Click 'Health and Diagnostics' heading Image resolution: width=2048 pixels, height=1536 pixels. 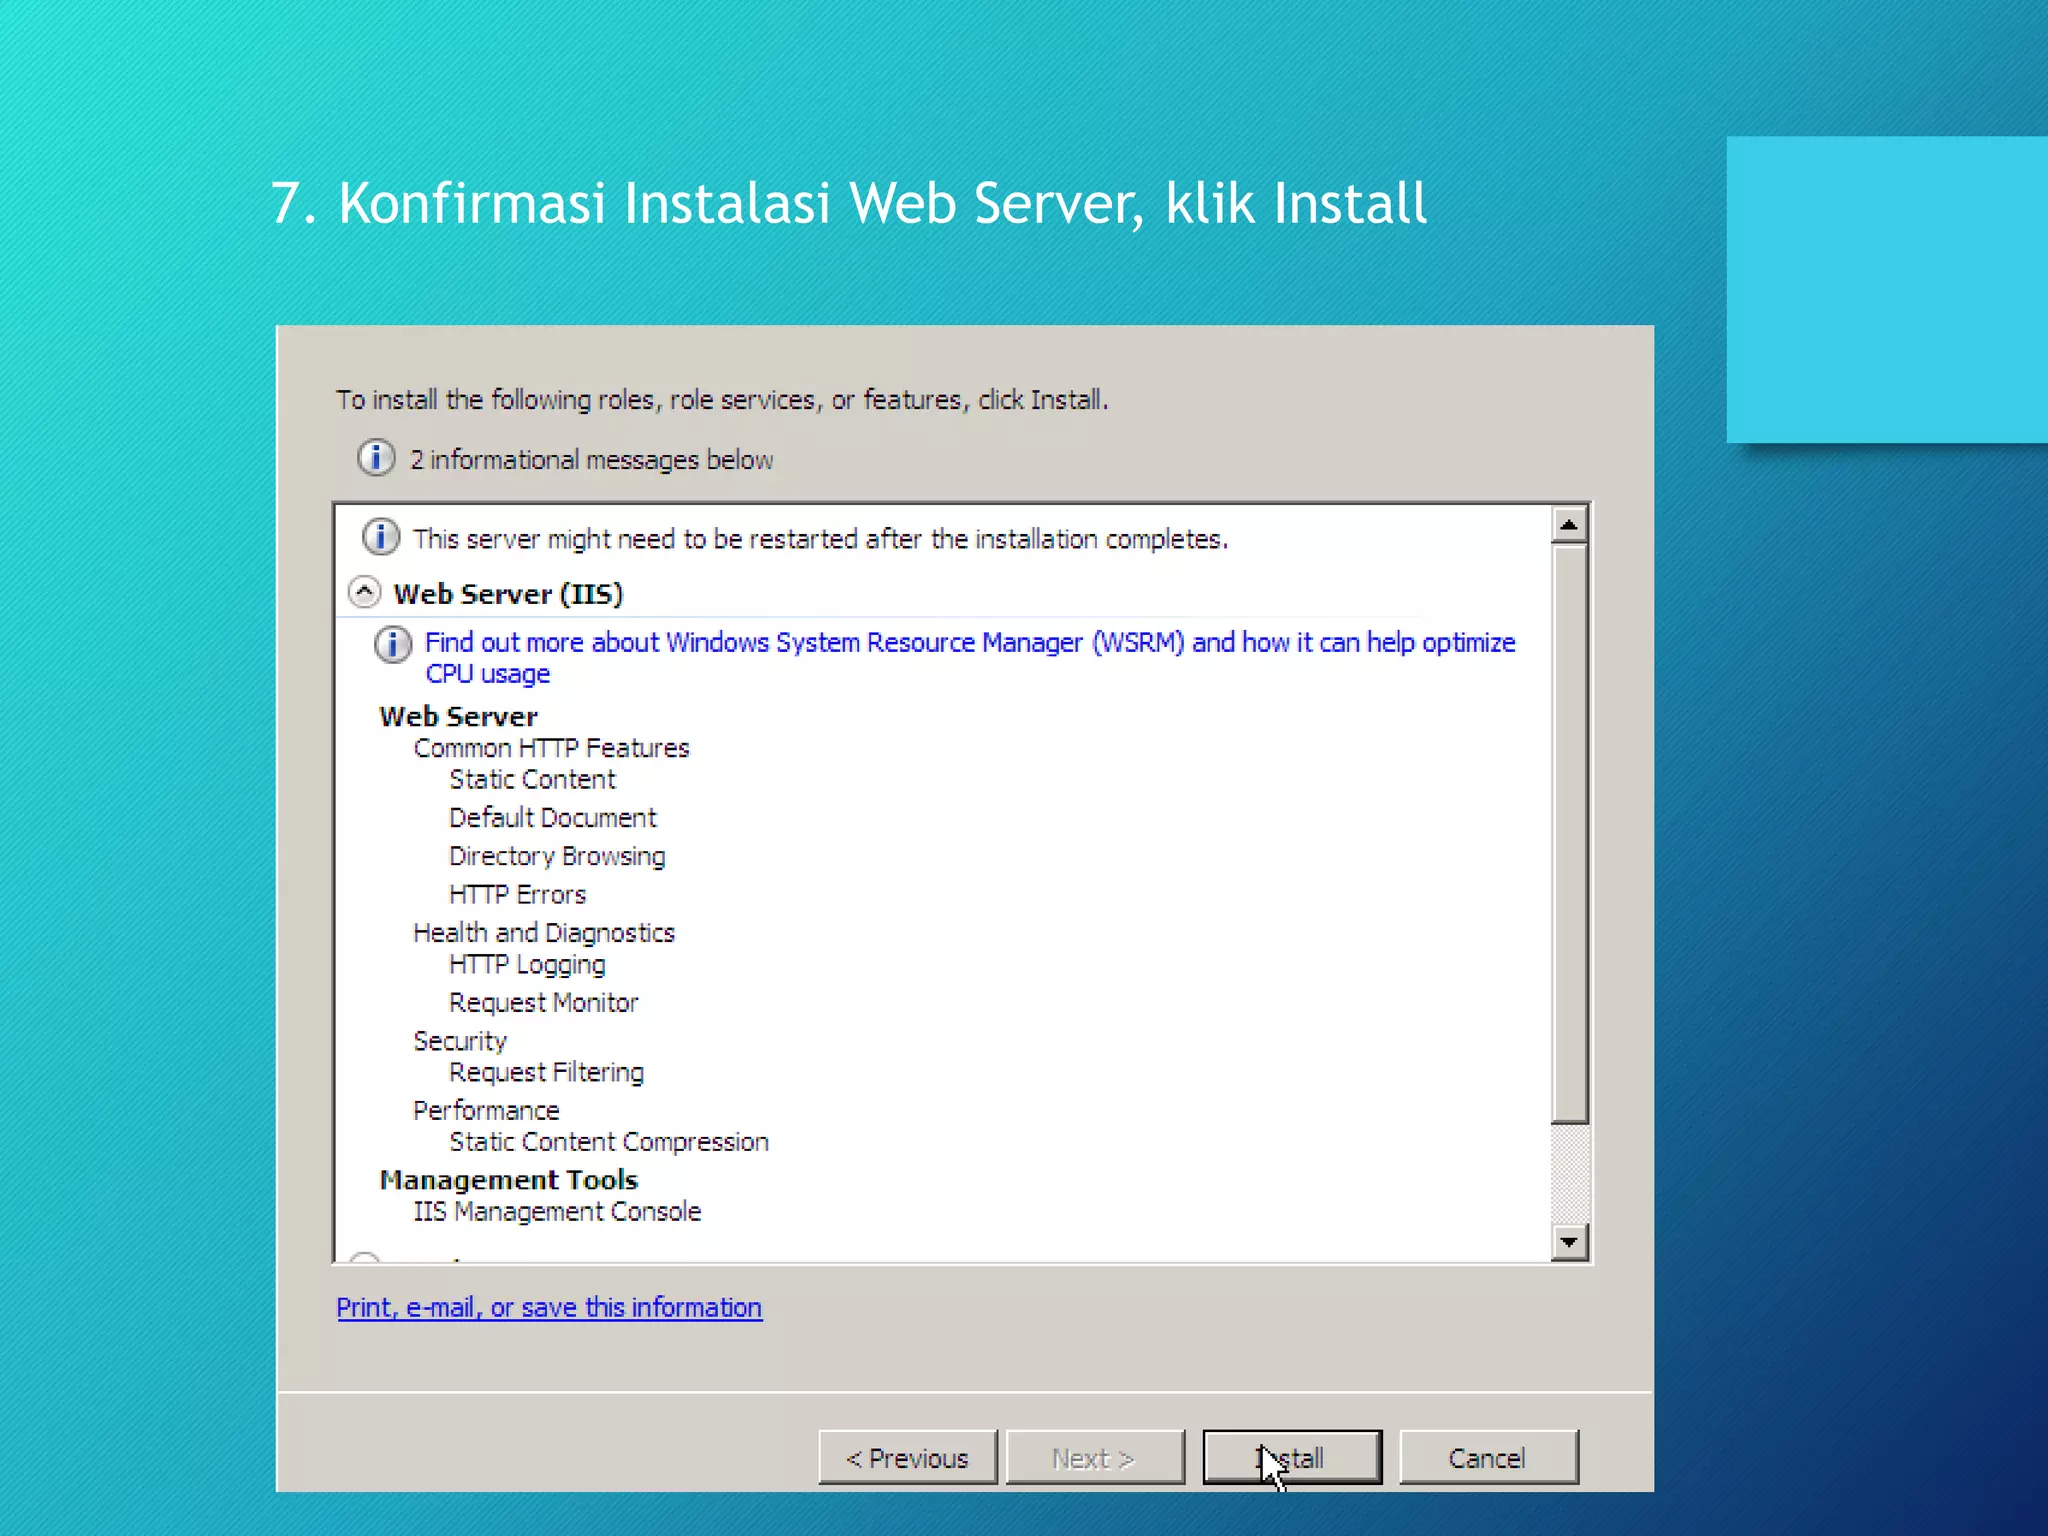tap(544, 933)
